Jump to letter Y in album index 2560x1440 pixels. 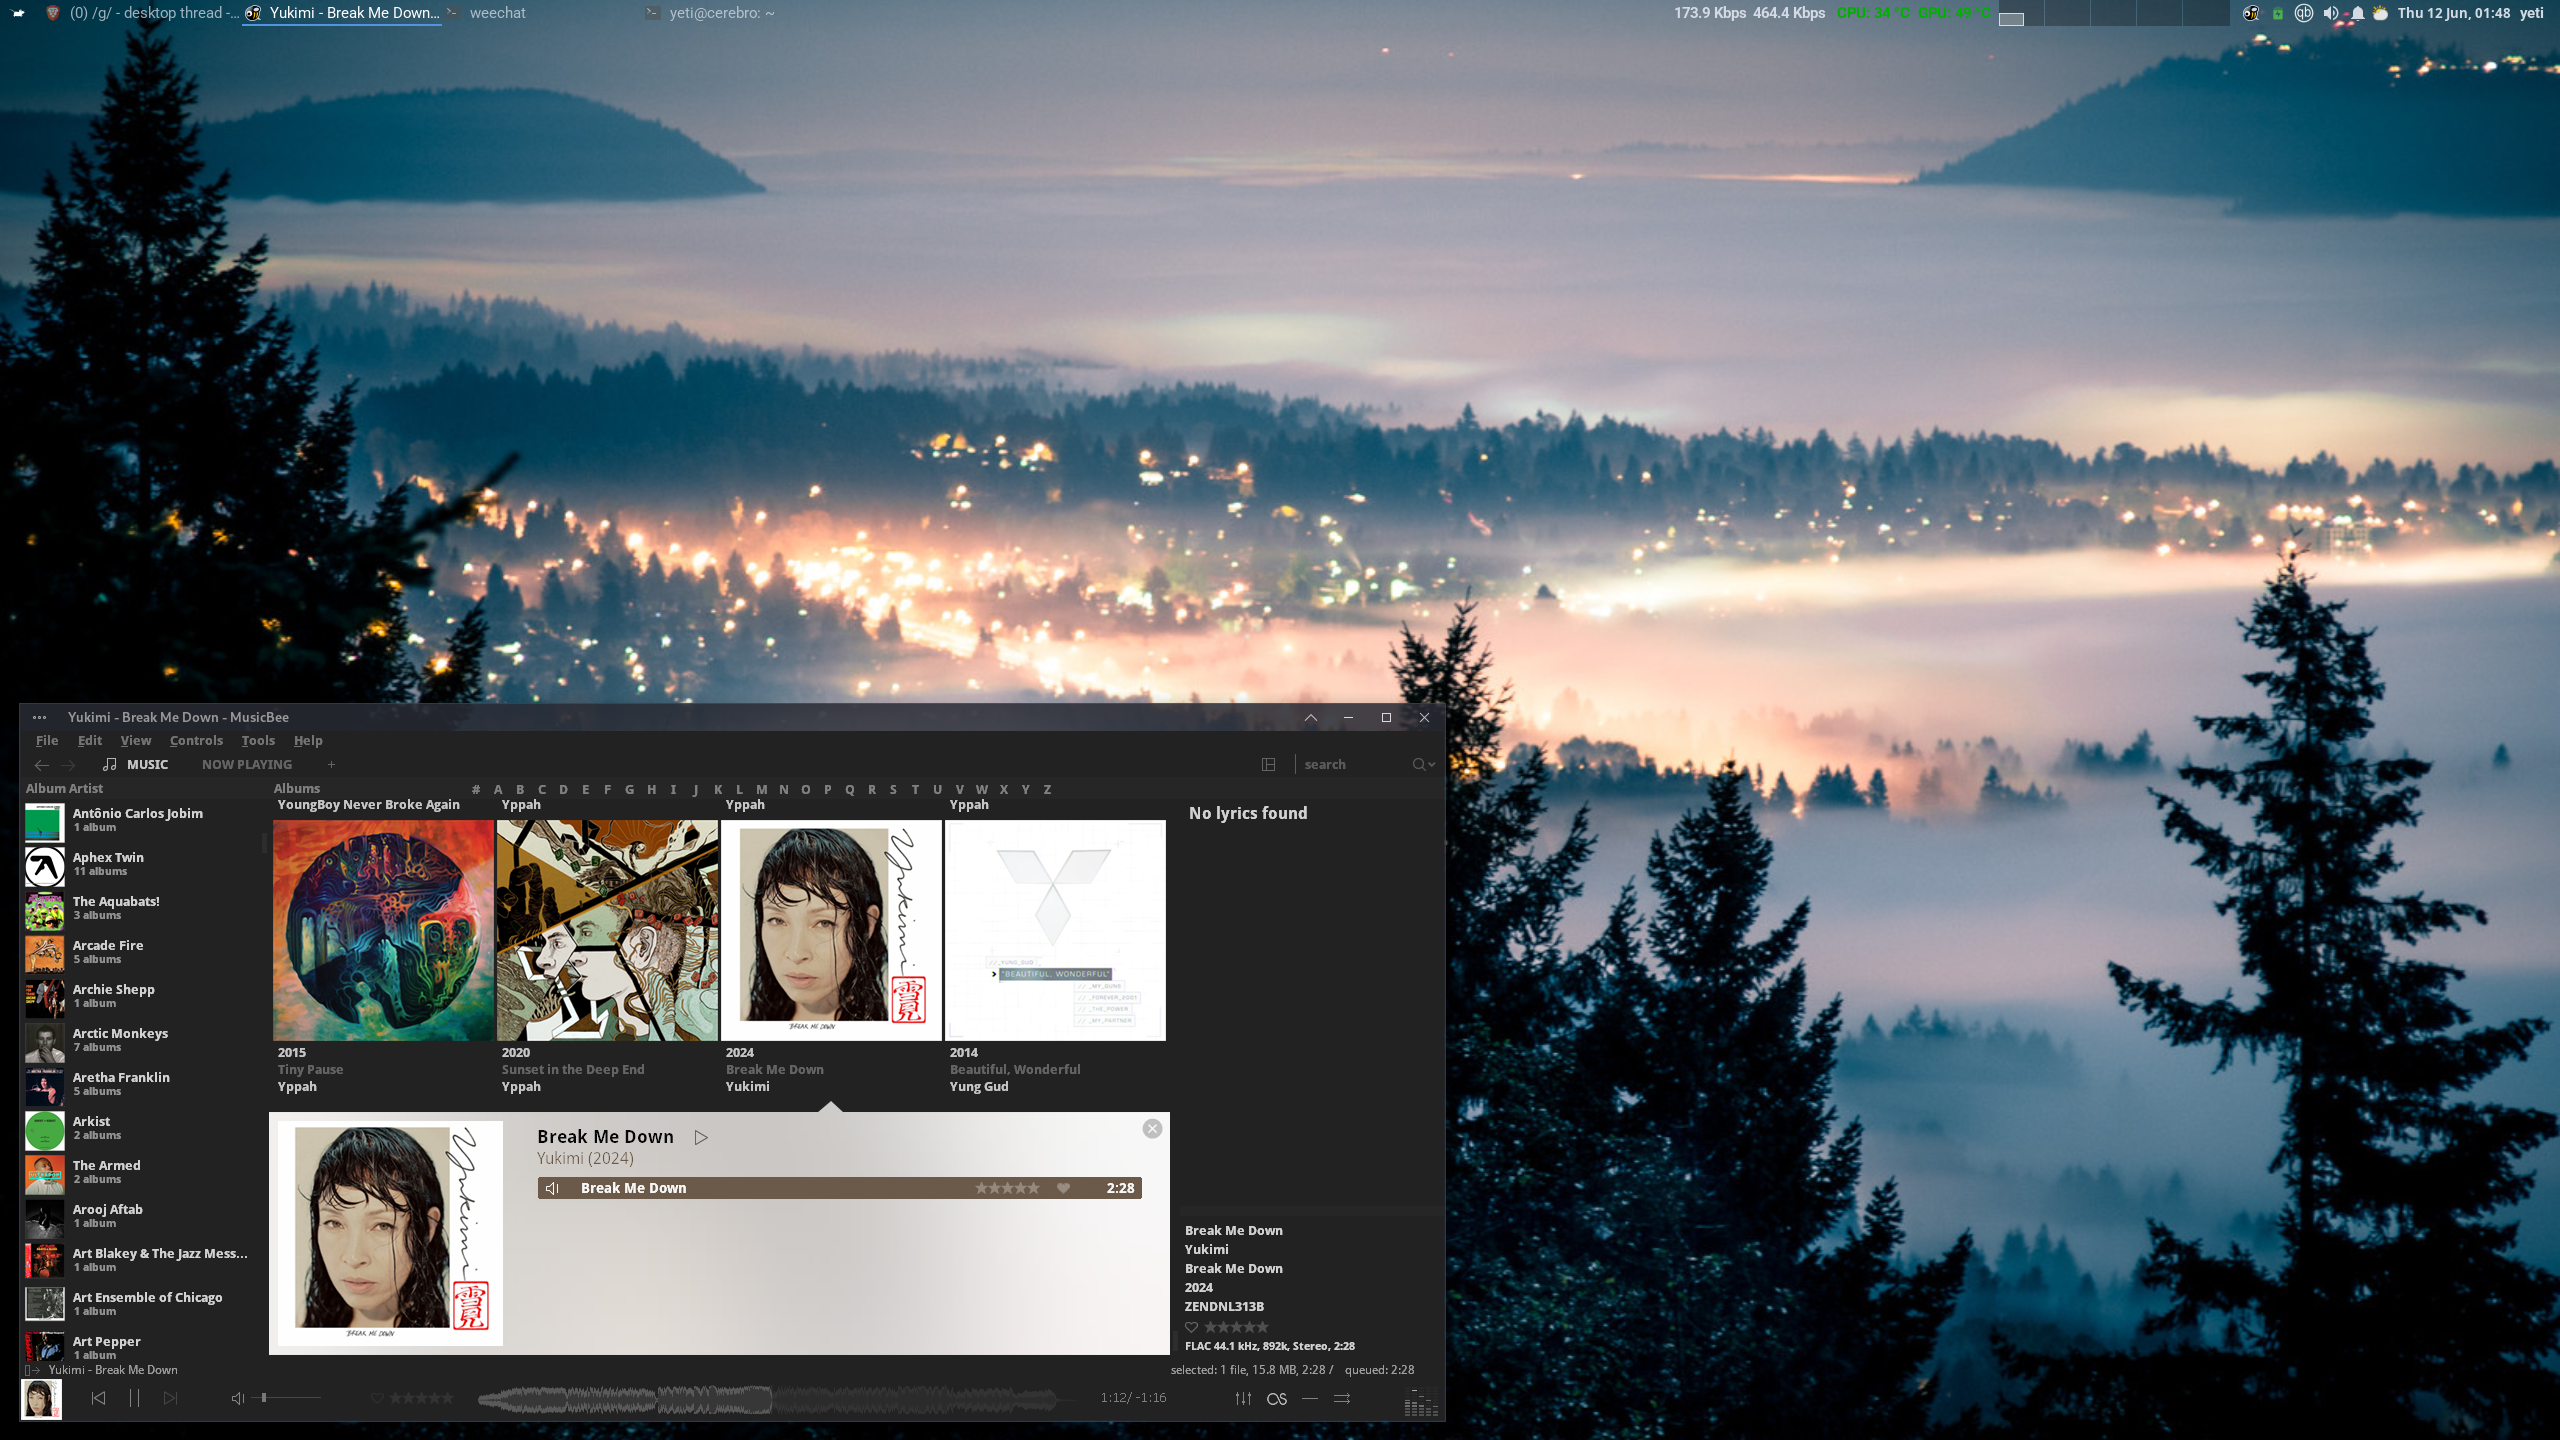point(1025,789)
